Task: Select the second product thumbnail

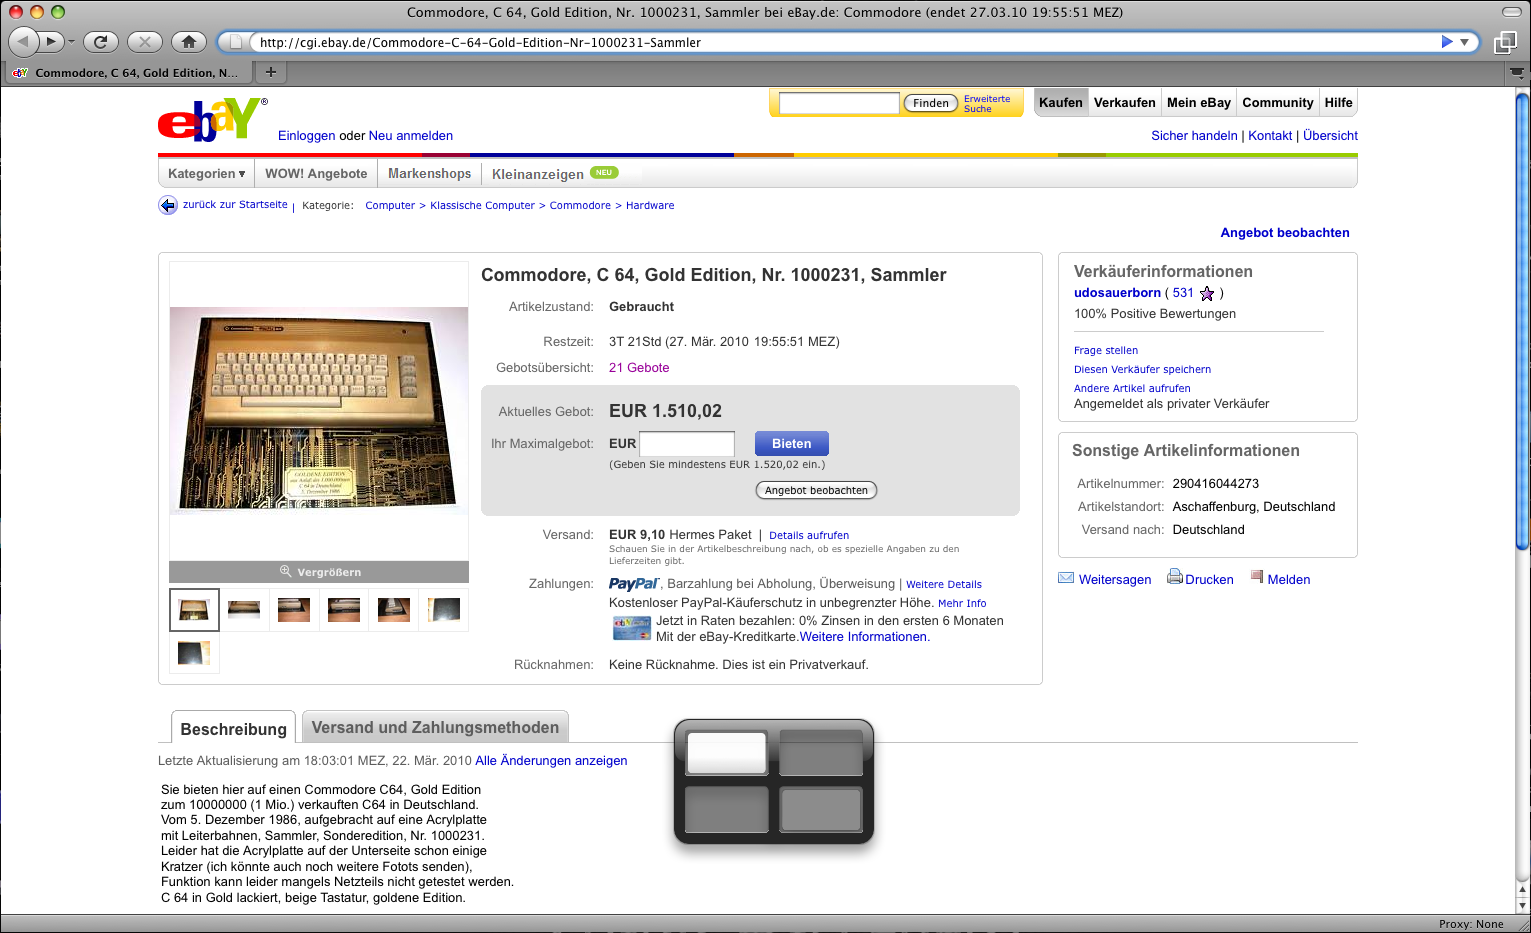Action: click(244, 610)
